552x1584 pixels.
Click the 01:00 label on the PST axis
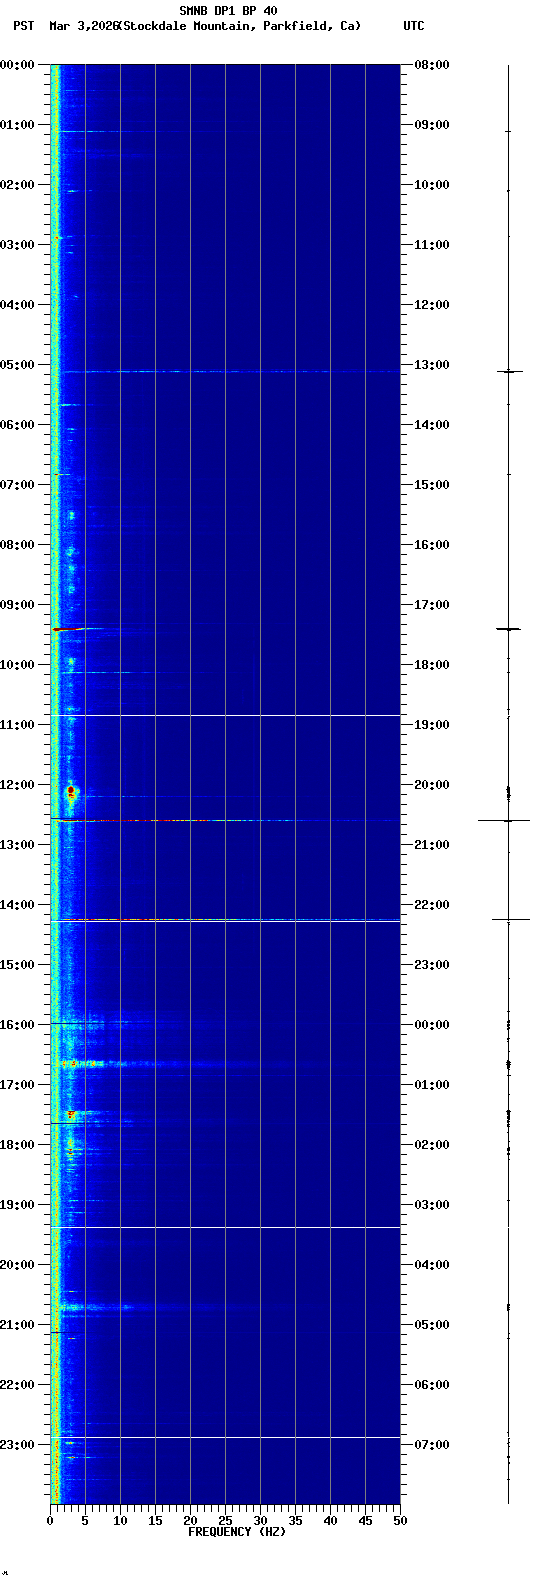coord(18,125)
